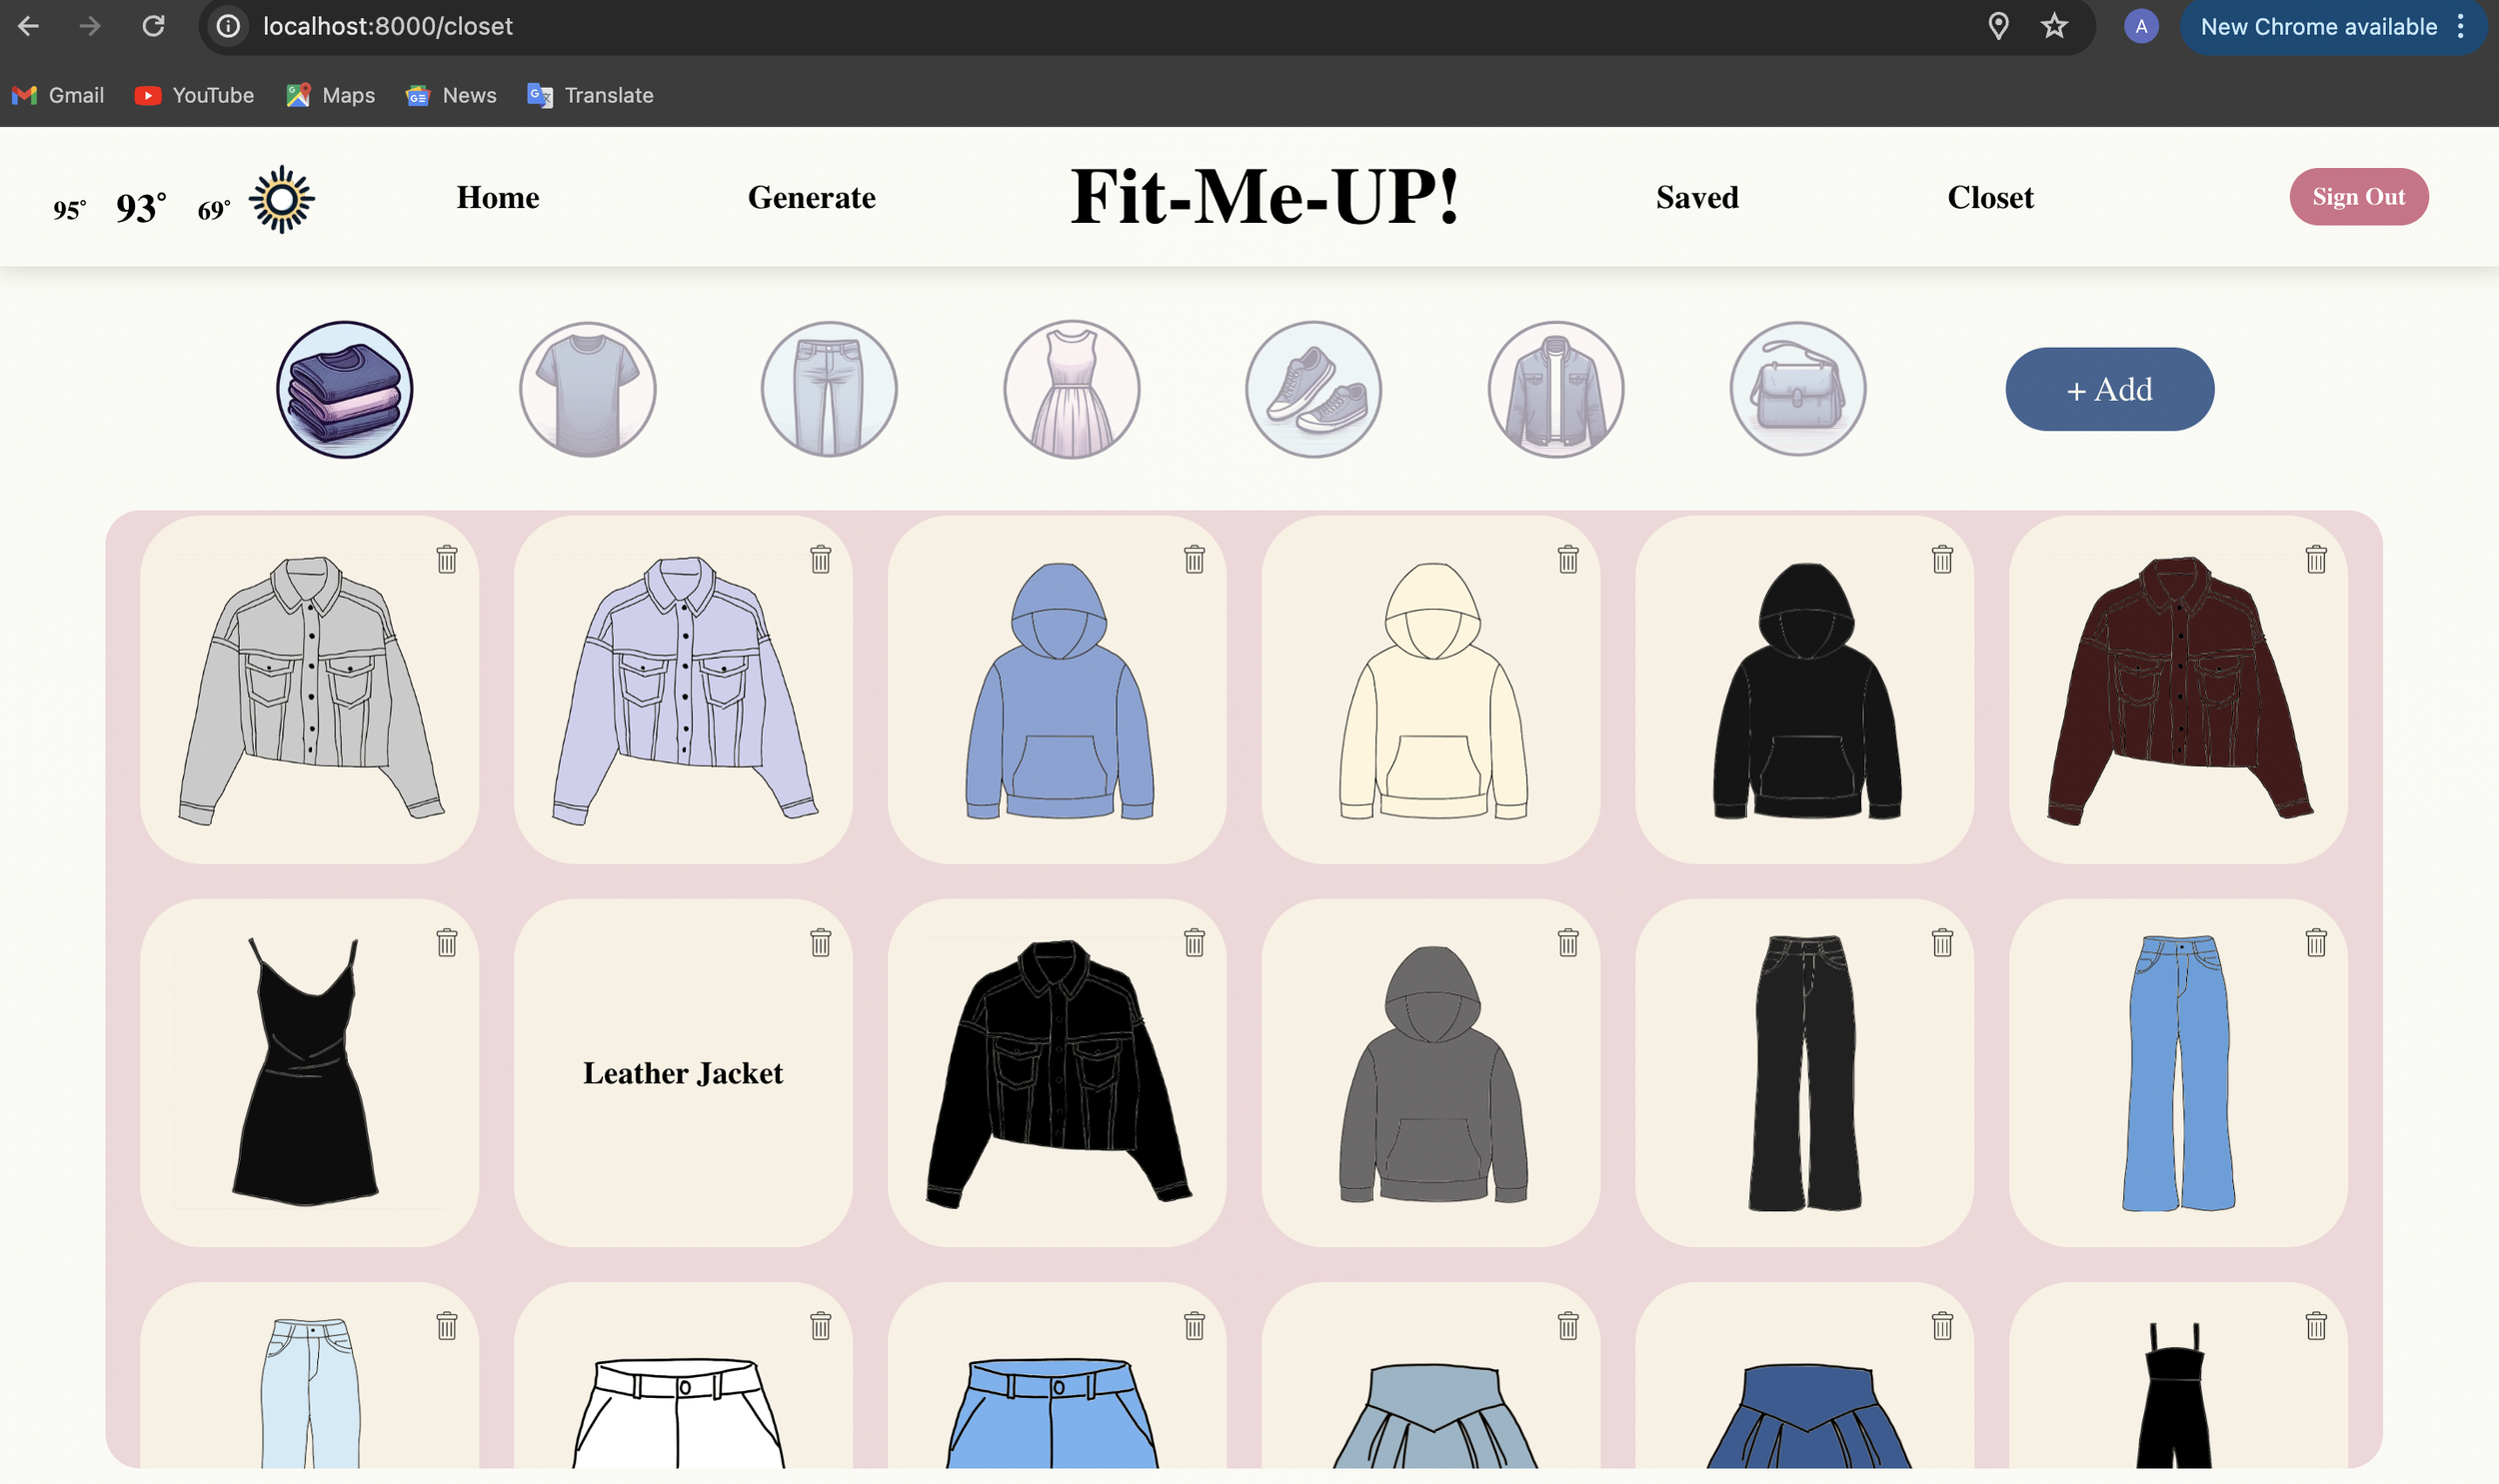This screenshot has width=2499, height=1484.
Task: Delete the black hoodie item
Action: click(1942, 559)
